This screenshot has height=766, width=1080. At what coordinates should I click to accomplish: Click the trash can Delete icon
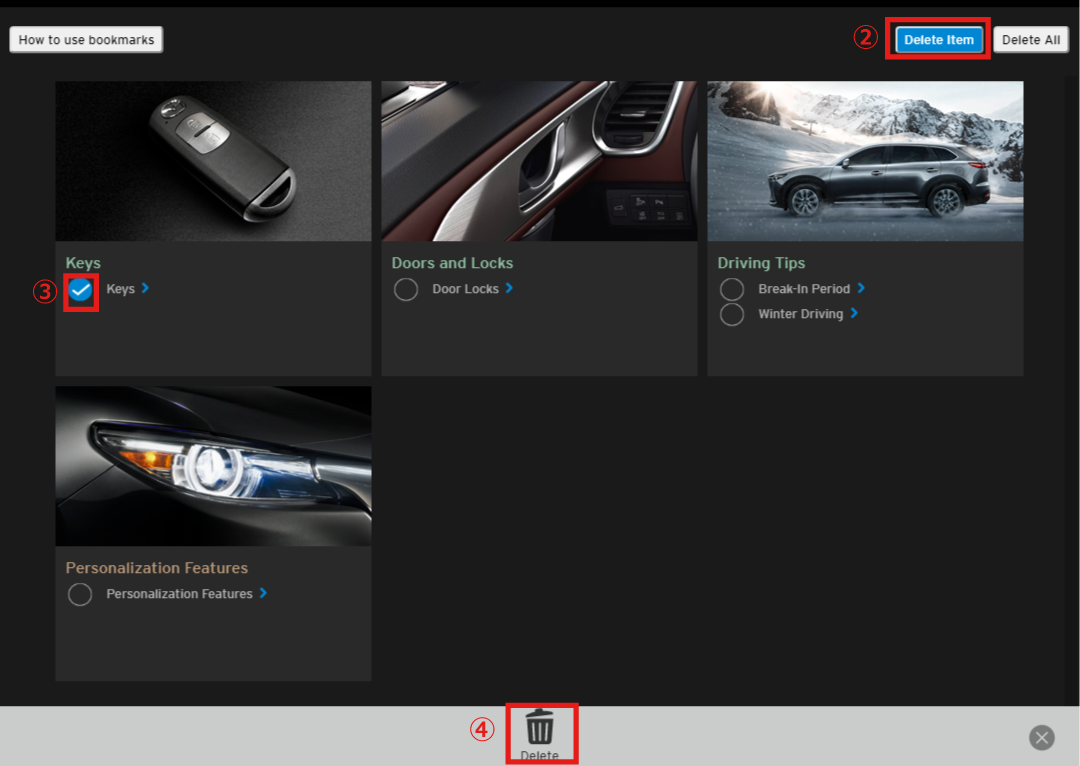point(540,727)
